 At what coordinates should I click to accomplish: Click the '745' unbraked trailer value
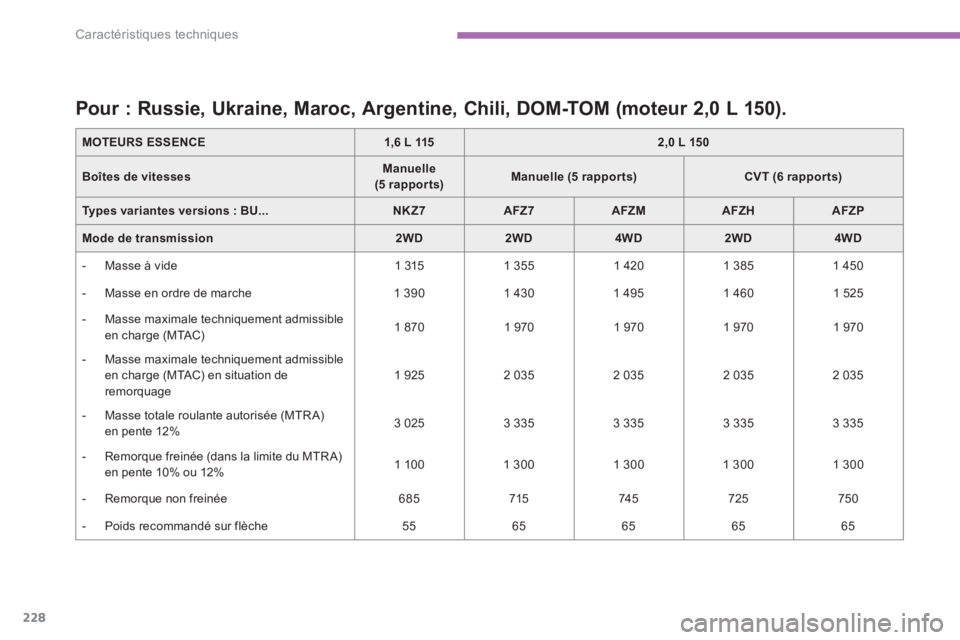pos(628,499)
